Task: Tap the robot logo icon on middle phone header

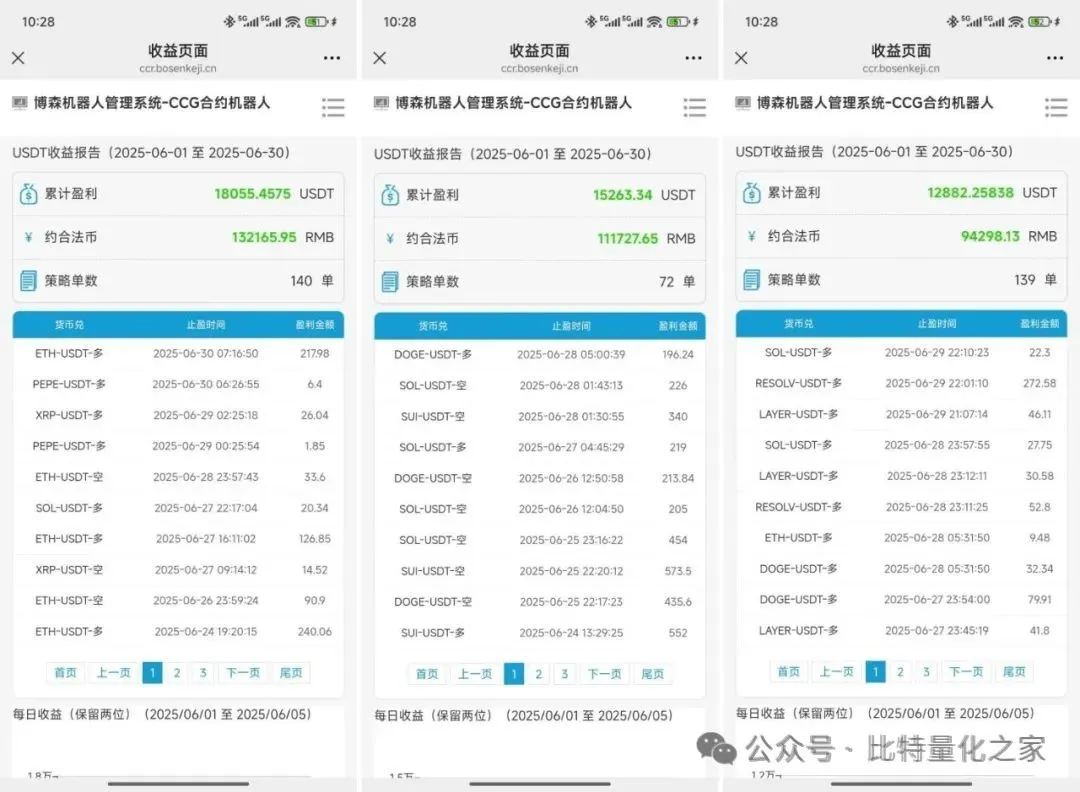Action: coord(382,103)
